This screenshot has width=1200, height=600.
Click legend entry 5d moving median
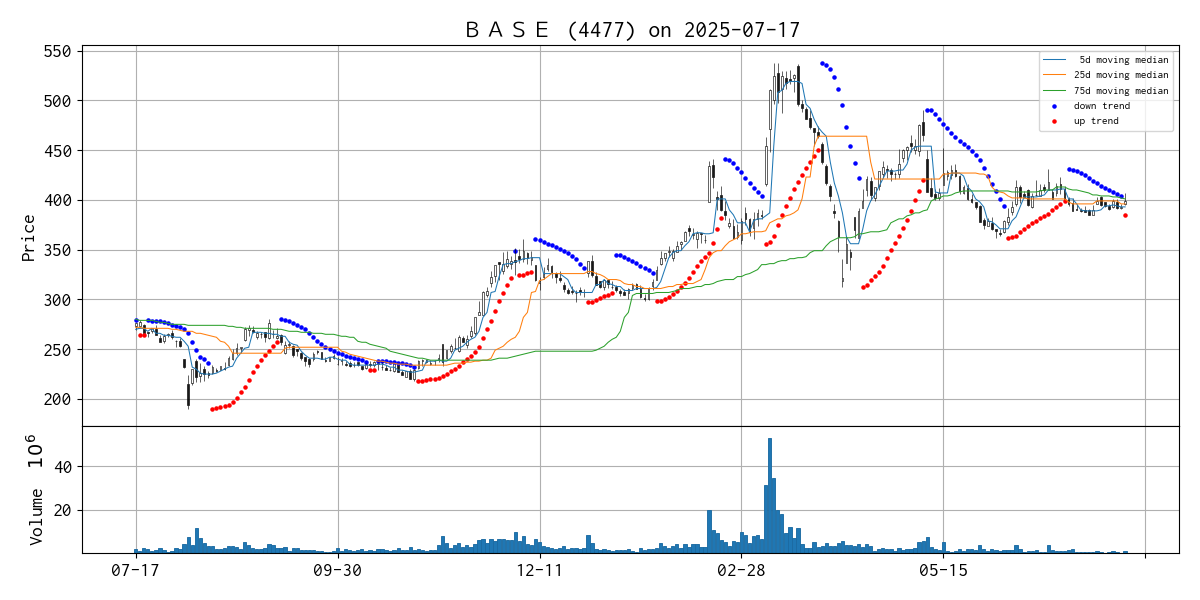click(1123, 60)
